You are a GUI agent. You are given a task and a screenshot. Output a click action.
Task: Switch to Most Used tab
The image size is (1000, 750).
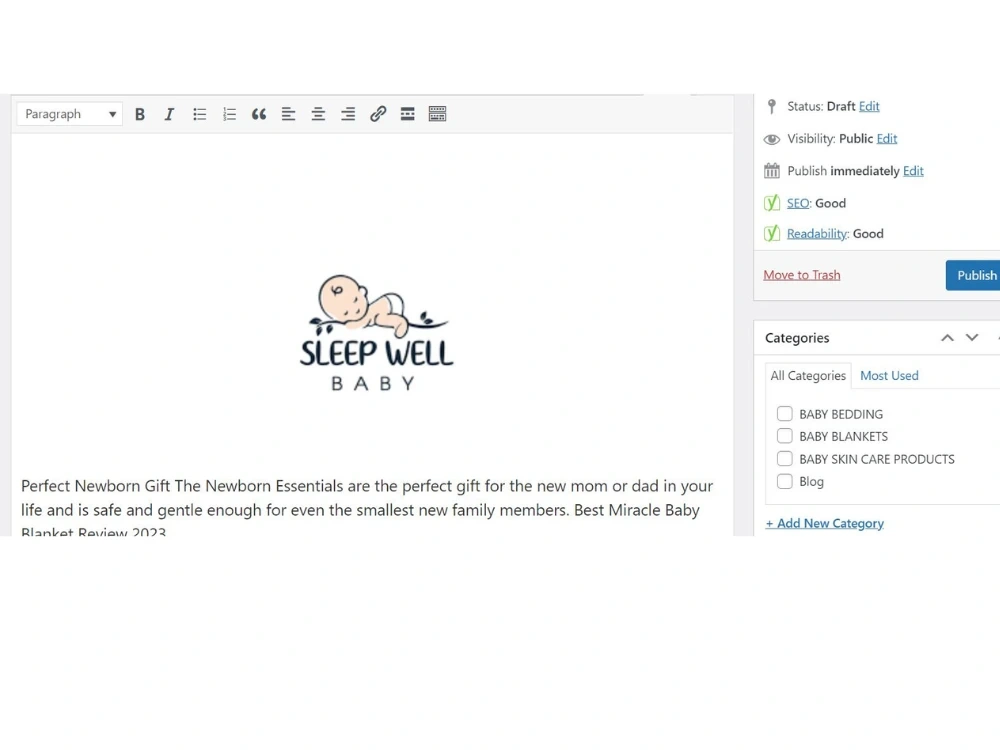pos(889,376)
